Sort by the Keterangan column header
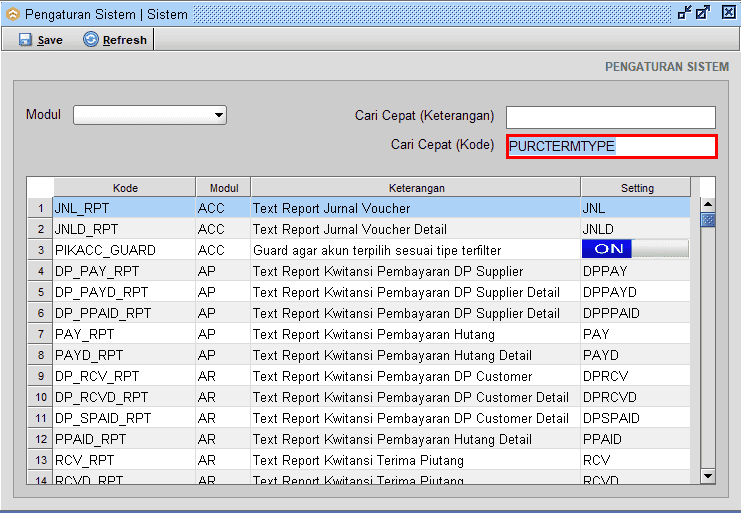 tap(416, 188)
